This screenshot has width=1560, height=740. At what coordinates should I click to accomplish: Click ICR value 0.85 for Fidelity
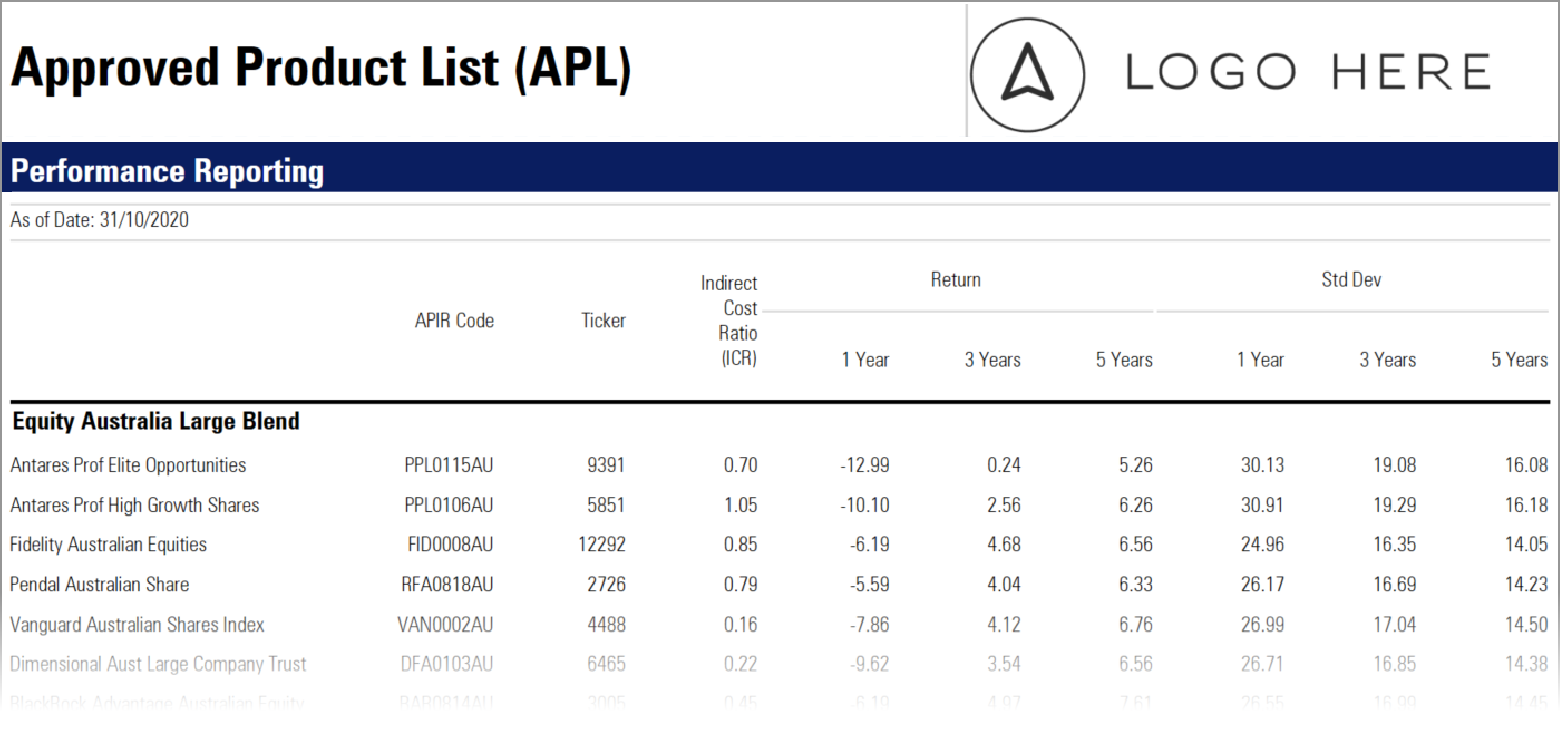[741, 545]
